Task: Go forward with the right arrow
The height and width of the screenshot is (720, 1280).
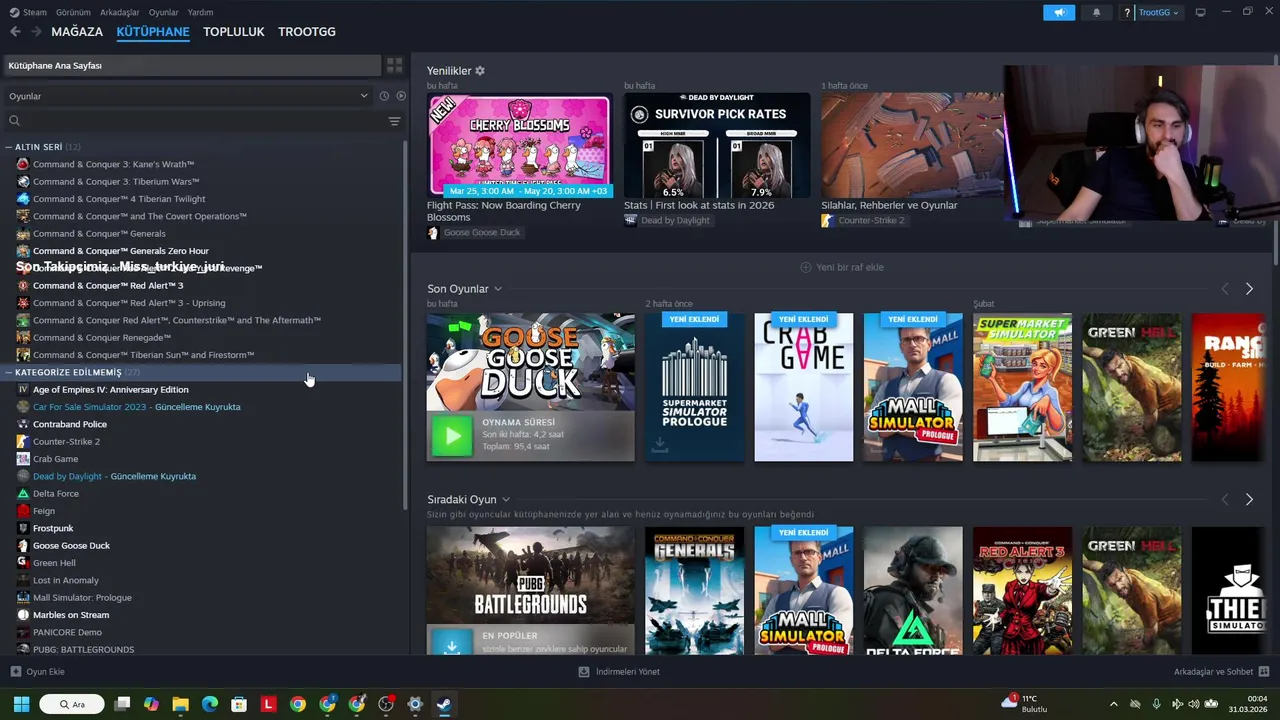Action: coord(36,32)
